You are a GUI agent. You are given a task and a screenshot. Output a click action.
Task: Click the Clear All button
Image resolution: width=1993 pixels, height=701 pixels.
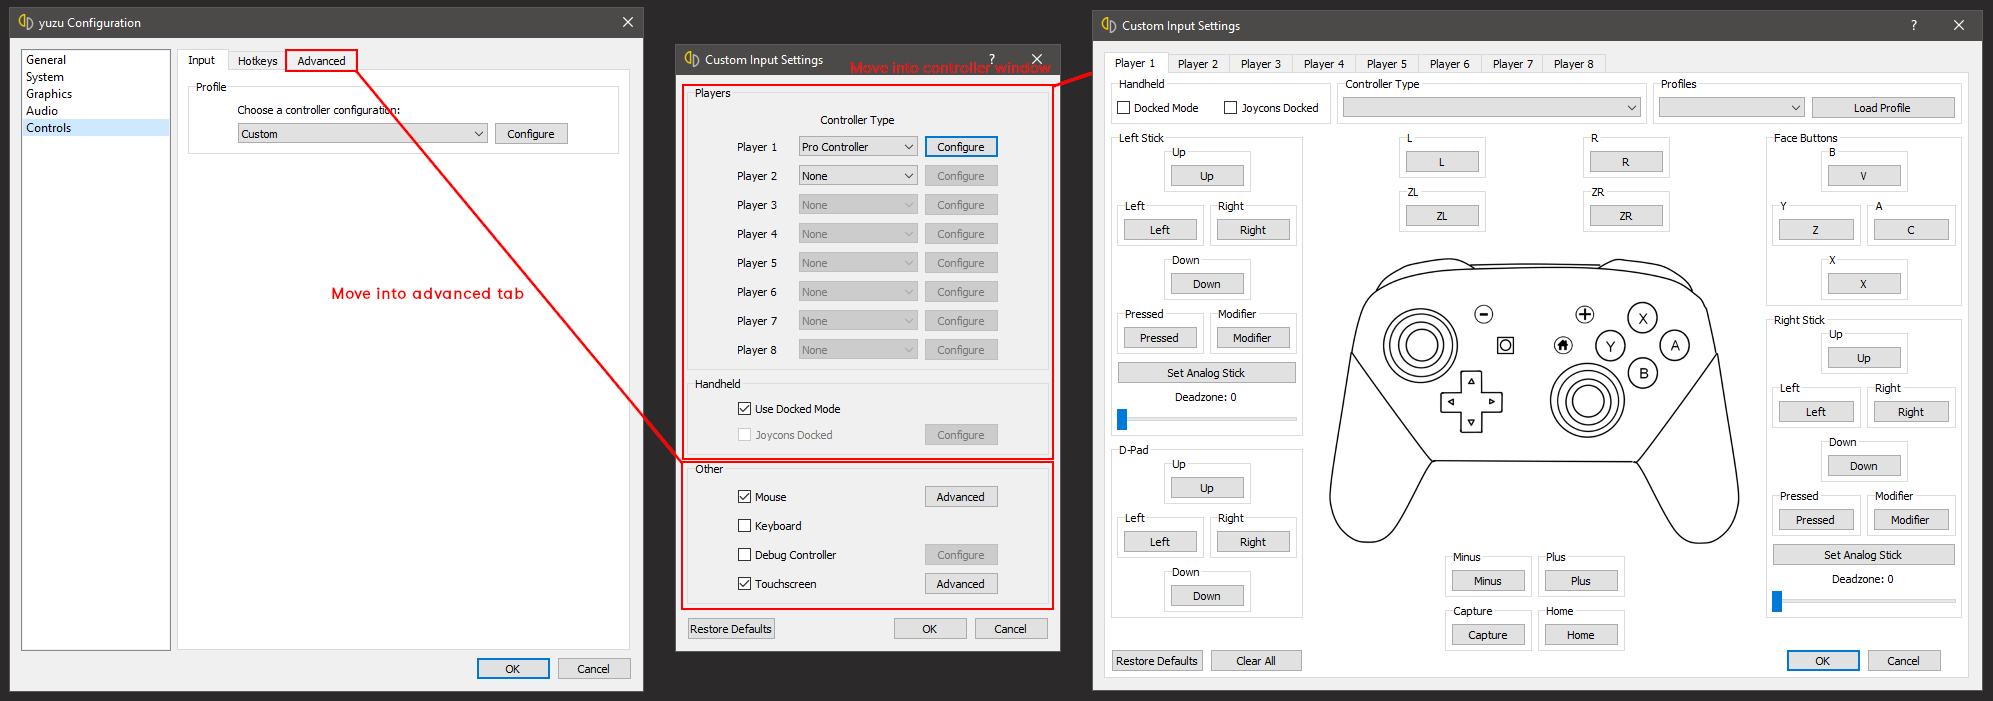point(1255,661)
